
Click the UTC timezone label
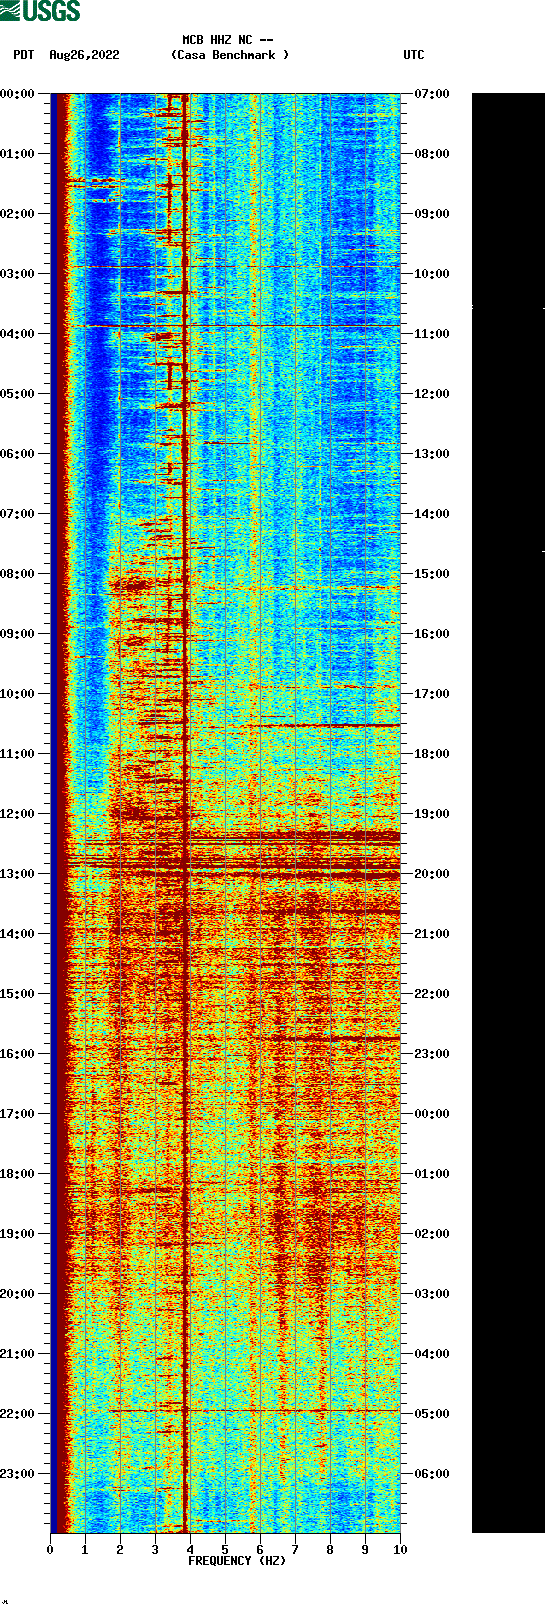(x=414, y=55)
